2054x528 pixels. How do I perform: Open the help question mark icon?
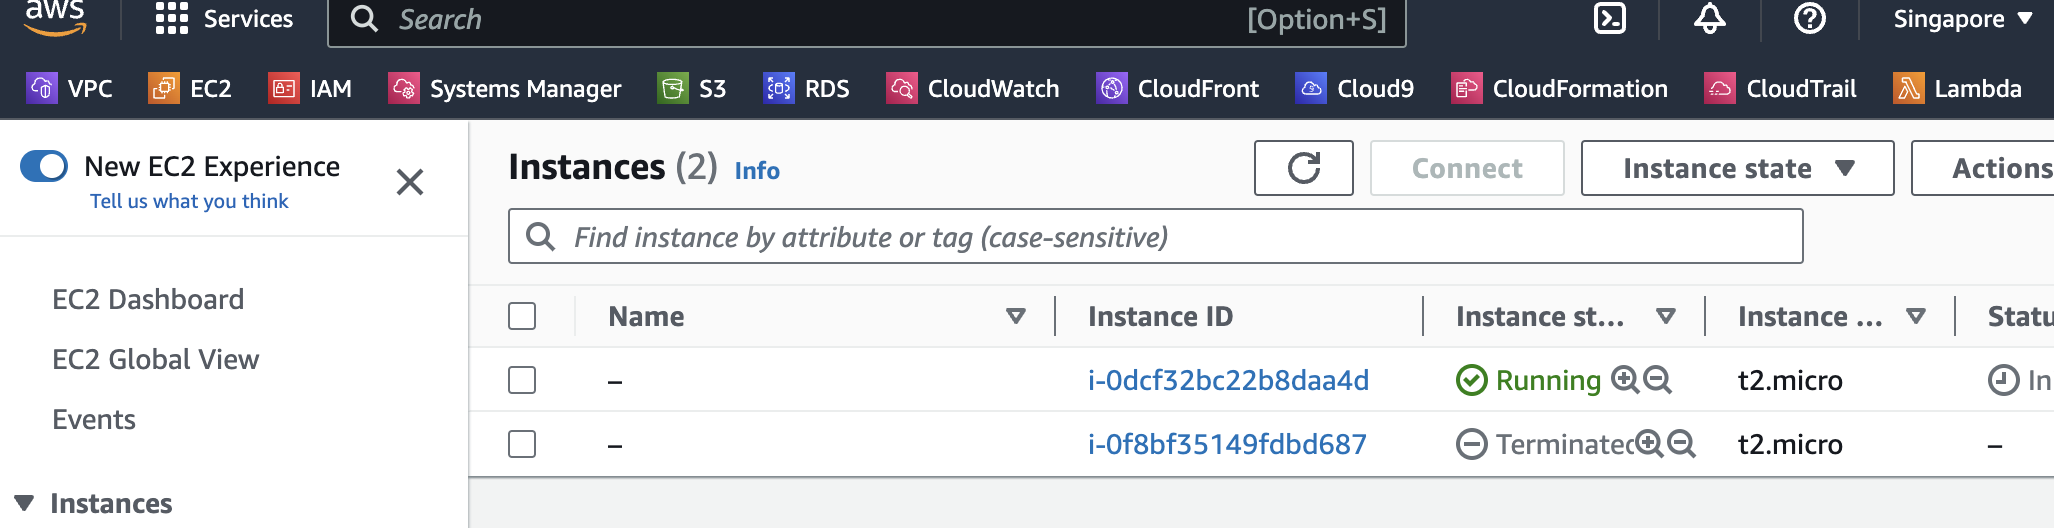tap(1810, 18)
